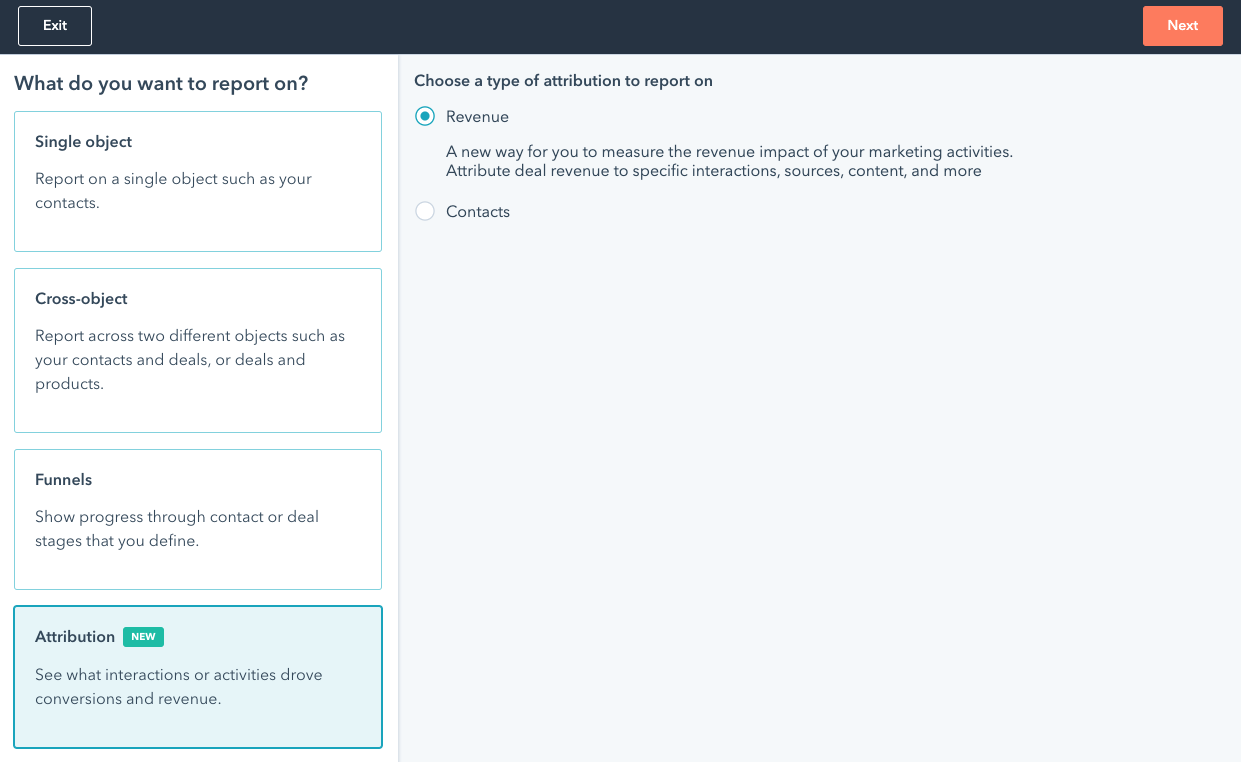This screenshot has width=1241, height=762.
Task: Click the Revenue attribution description text
Action: [729, 161]
